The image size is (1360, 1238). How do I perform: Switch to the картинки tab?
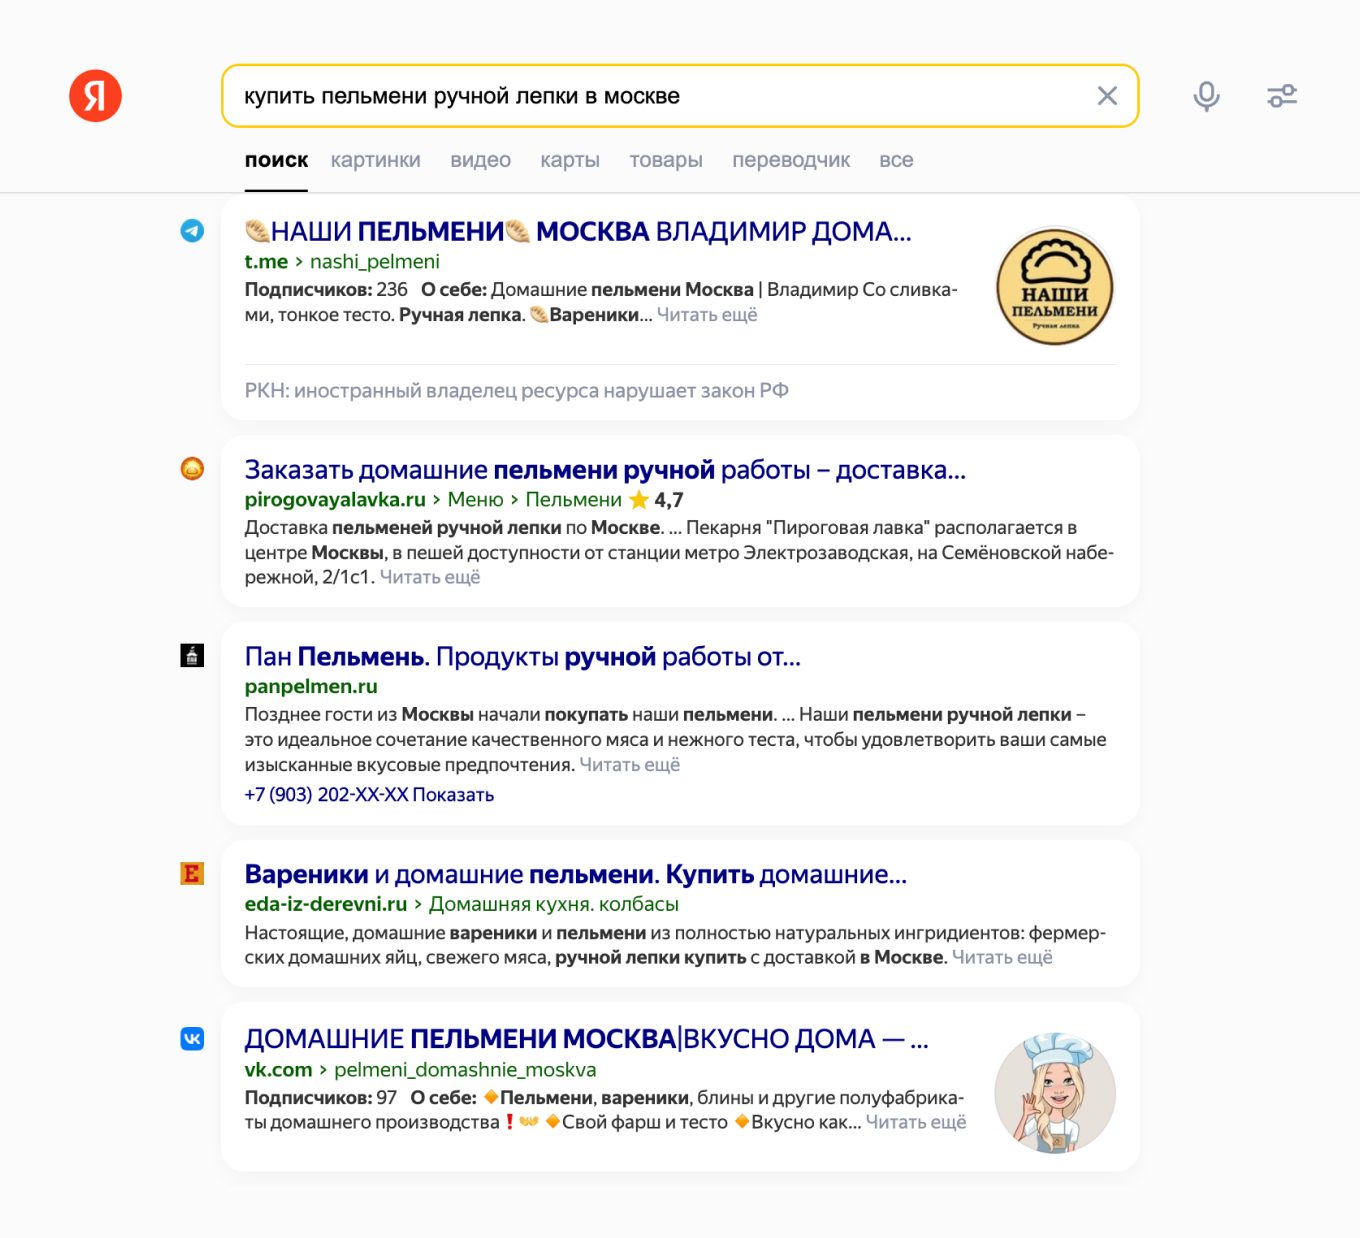pyautogui.click(x=375, y=160)
